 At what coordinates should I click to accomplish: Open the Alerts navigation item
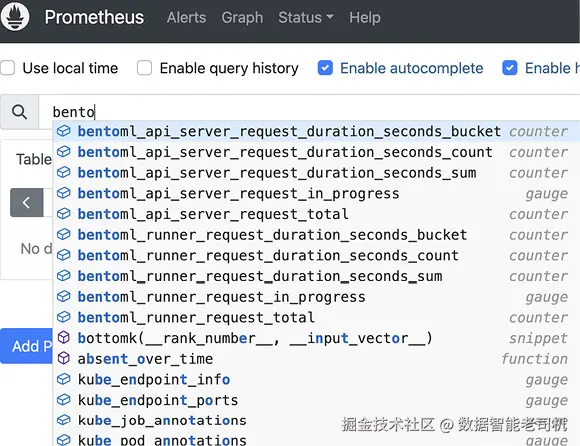click(186, 17)
